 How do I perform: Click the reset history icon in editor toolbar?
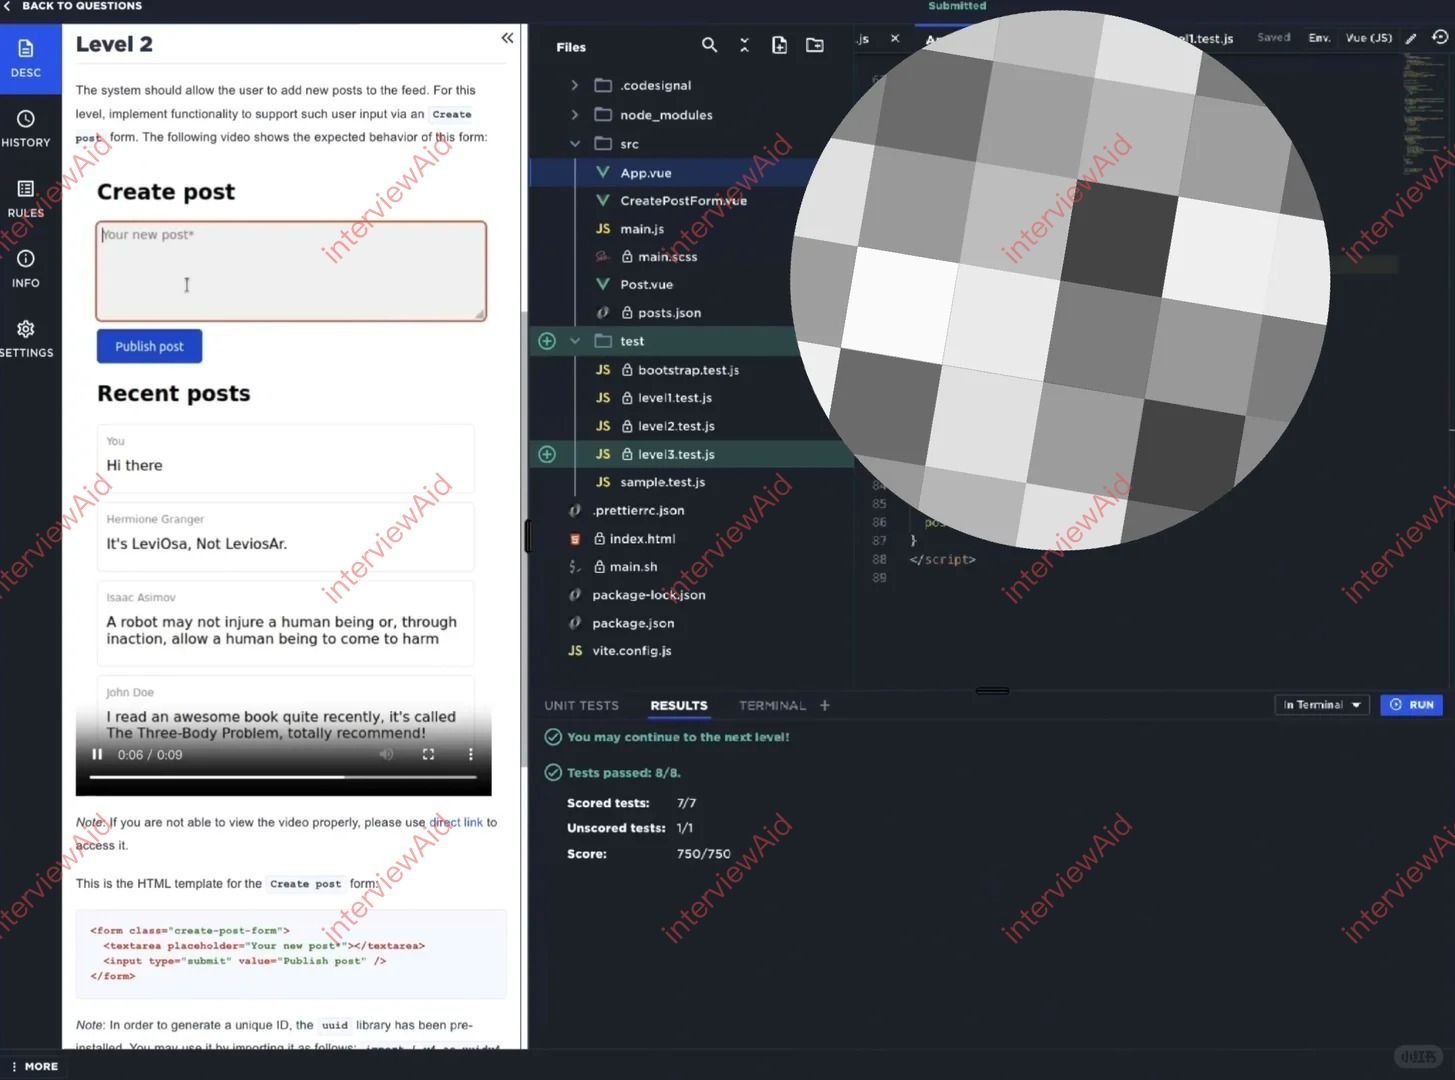click(x=1440, y=37)
